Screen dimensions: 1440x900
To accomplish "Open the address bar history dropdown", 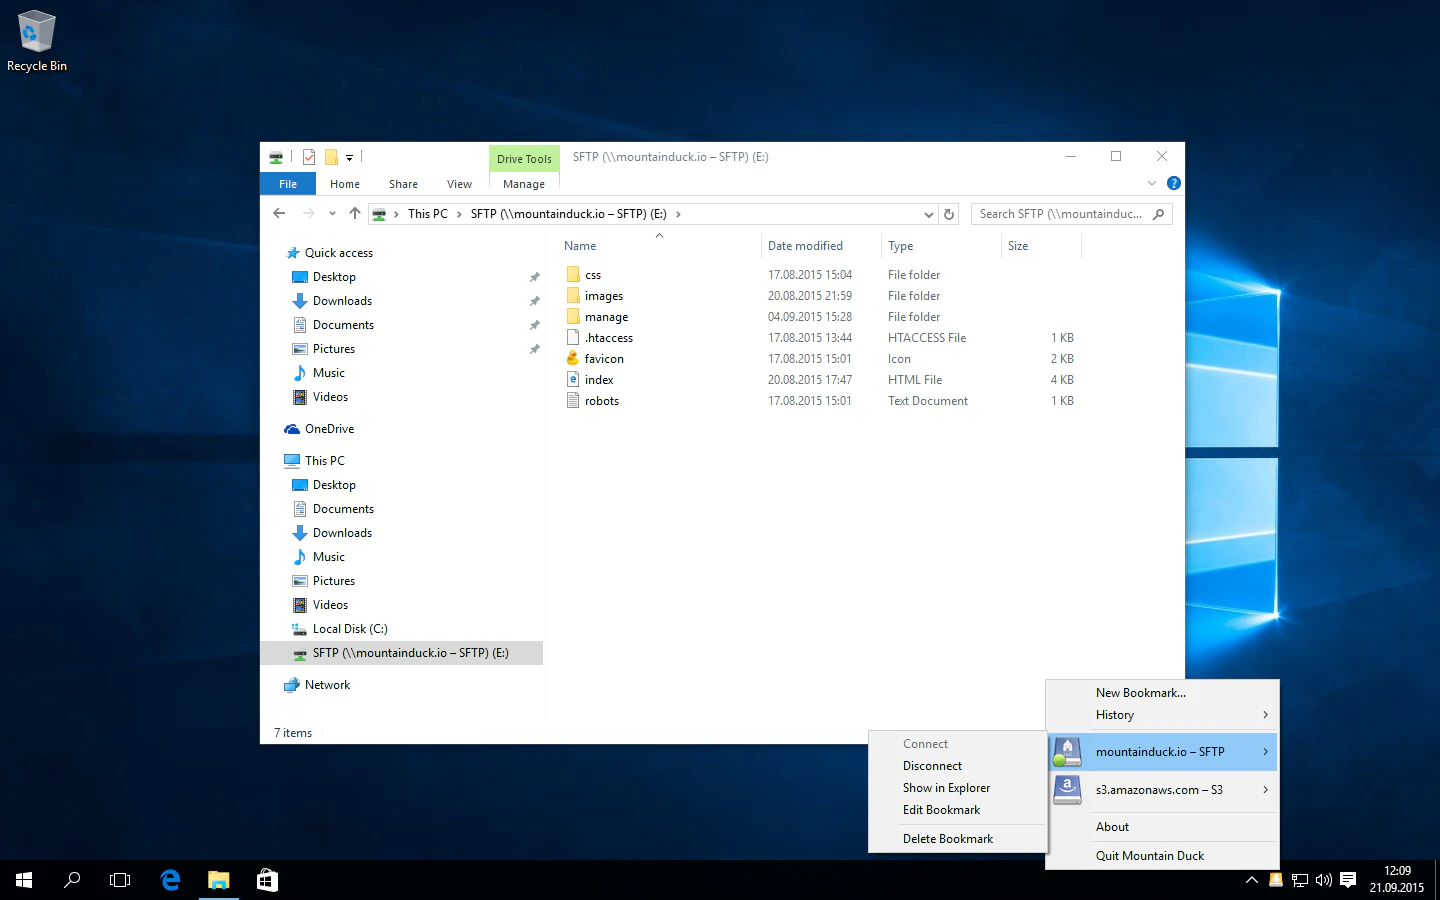I will click(x=928, y=214).
